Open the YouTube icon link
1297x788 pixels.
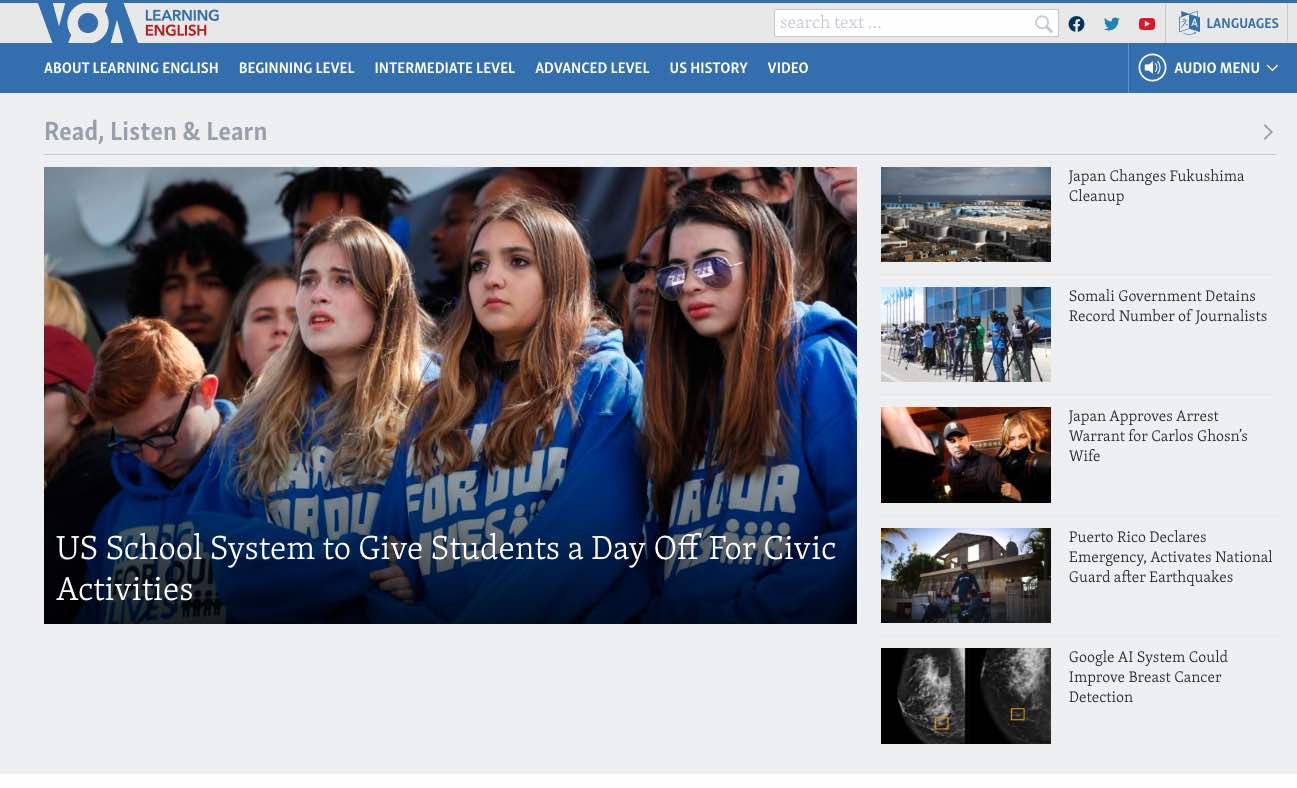(1147, 24)
